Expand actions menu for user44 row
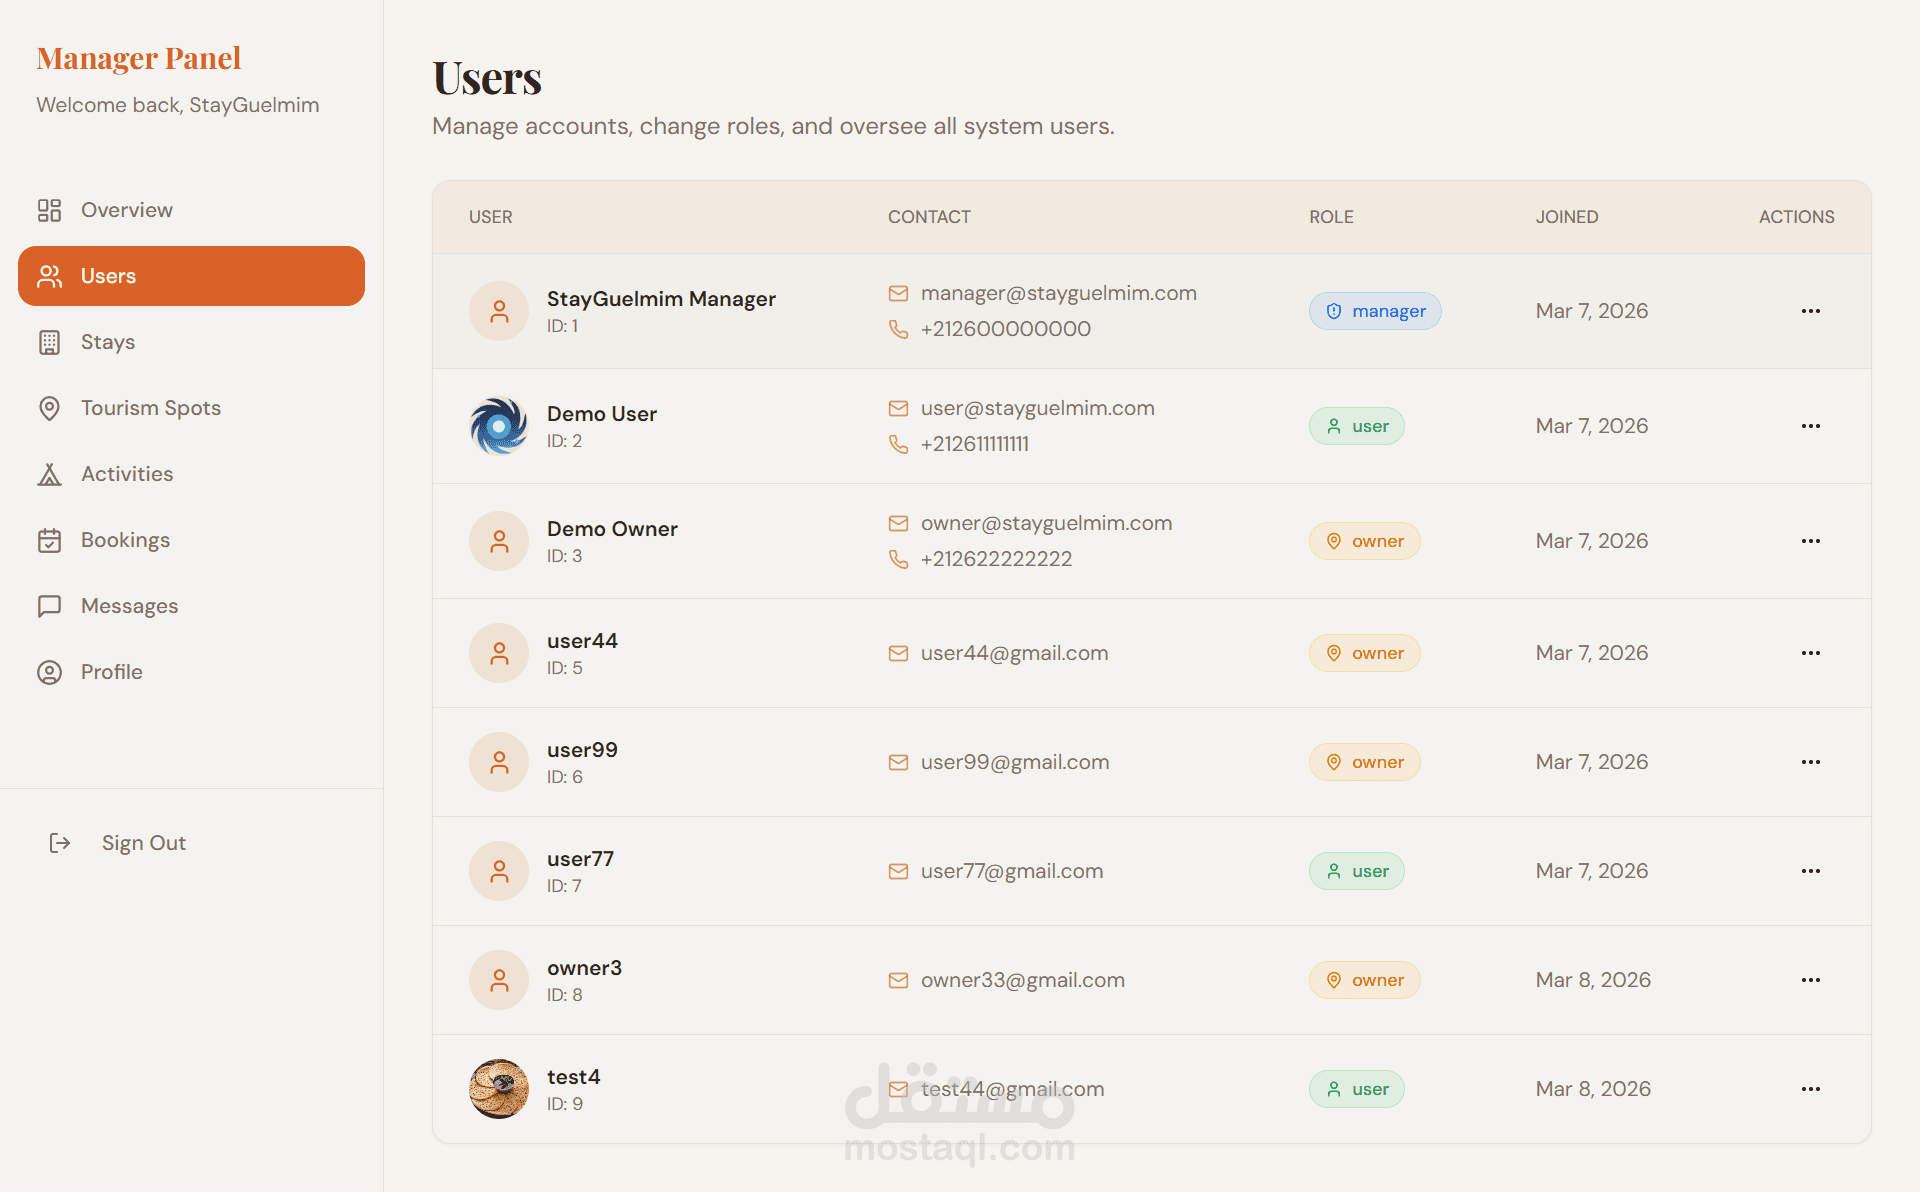1920x1192 pixels. pos(1810,653)
